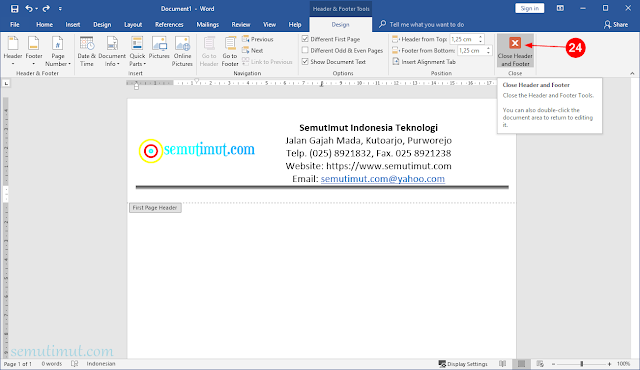The width and height of the screenshot is (640, 370).
Task: Switch to Read Mode view
Action: 503,364
